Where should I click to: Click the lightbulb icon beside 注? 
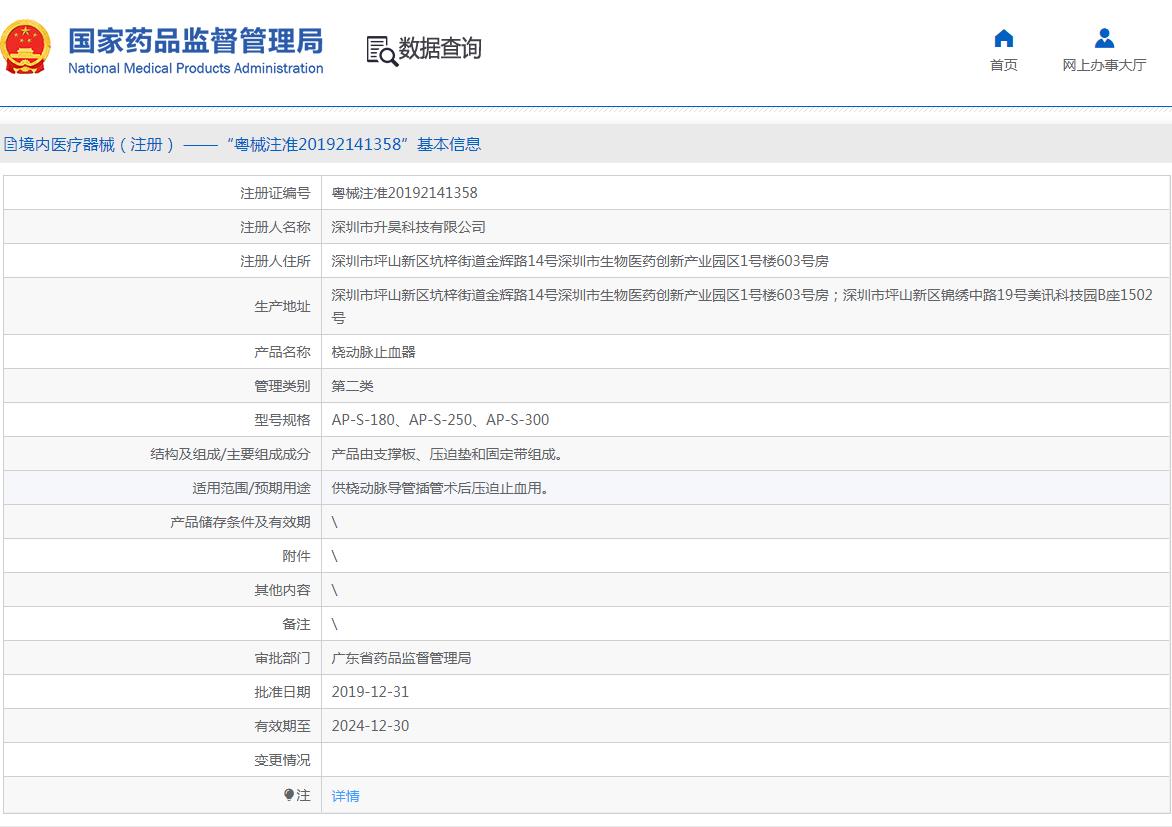point(289,795)
